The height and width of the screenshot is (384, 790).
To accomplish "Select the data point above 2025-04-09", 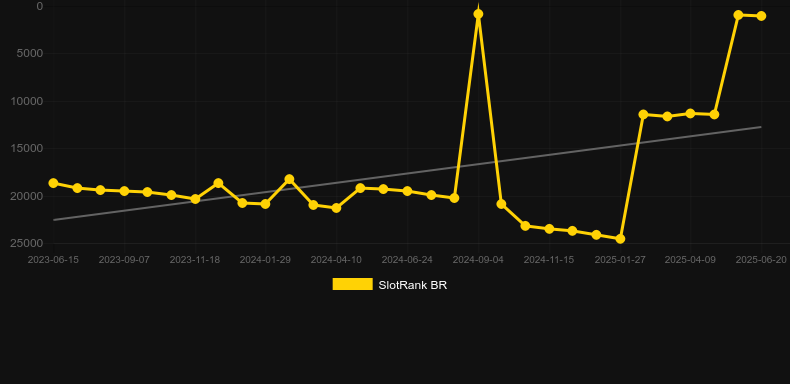I will (690, 114).
